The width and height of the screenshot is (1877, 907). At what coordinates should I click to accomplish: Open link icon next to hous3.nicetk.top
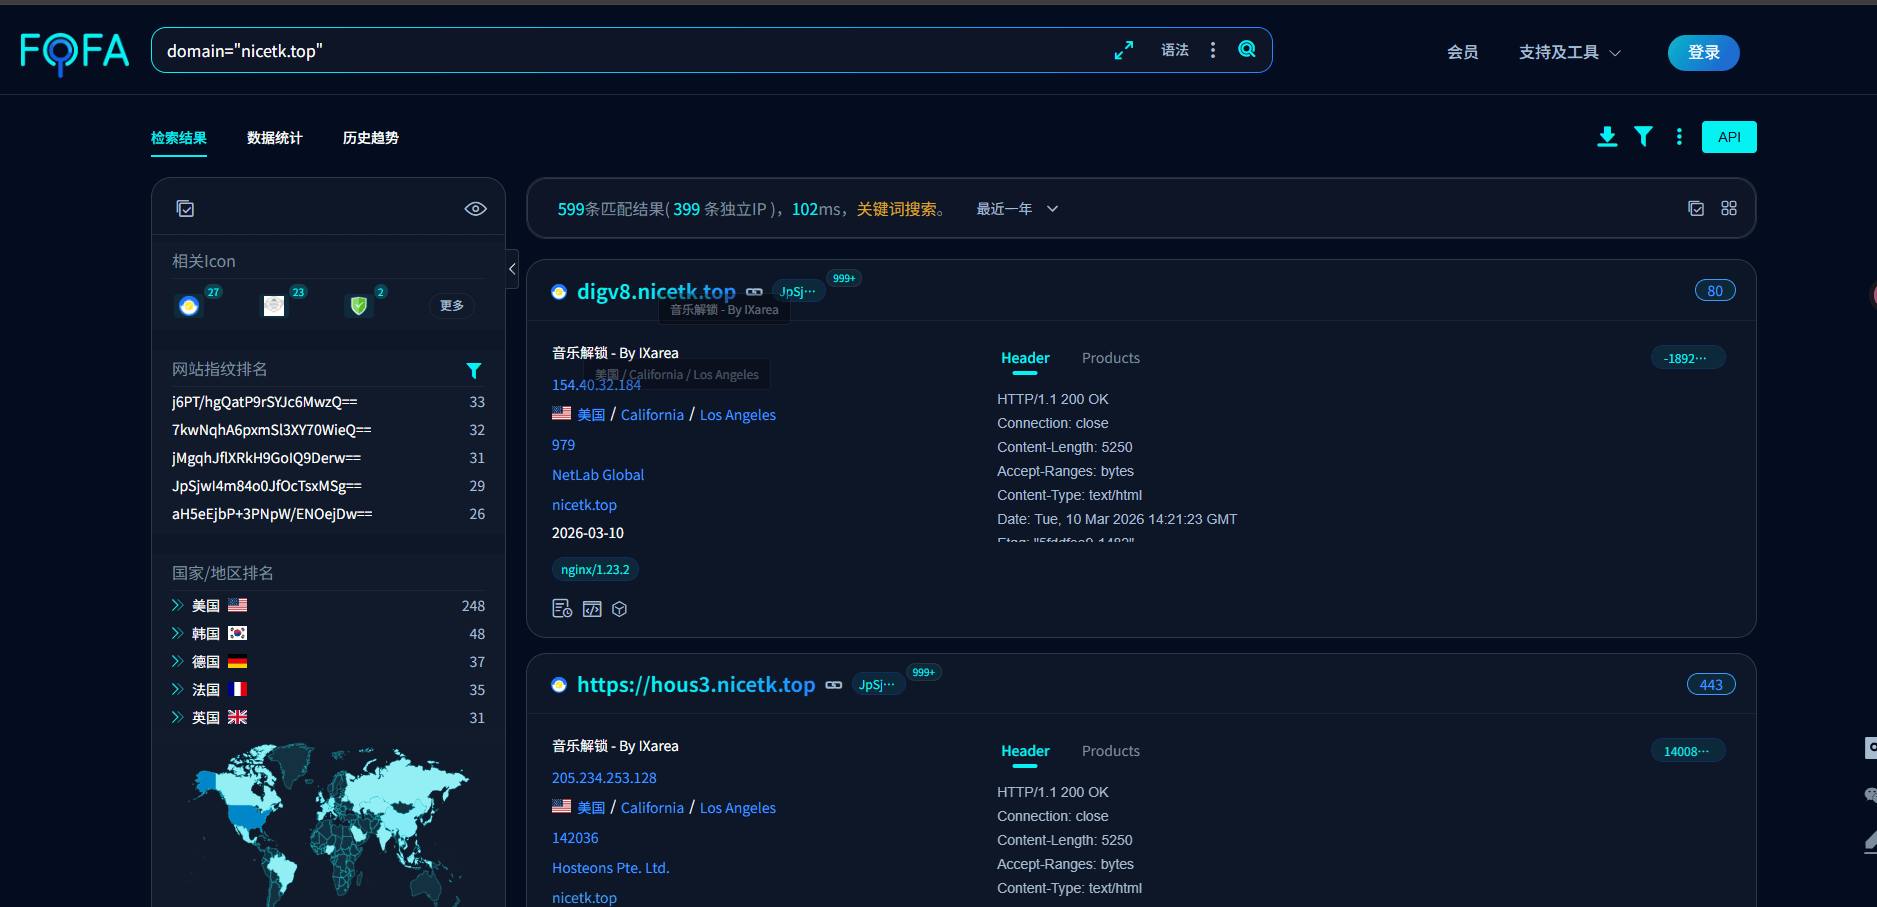click(834, 685)
